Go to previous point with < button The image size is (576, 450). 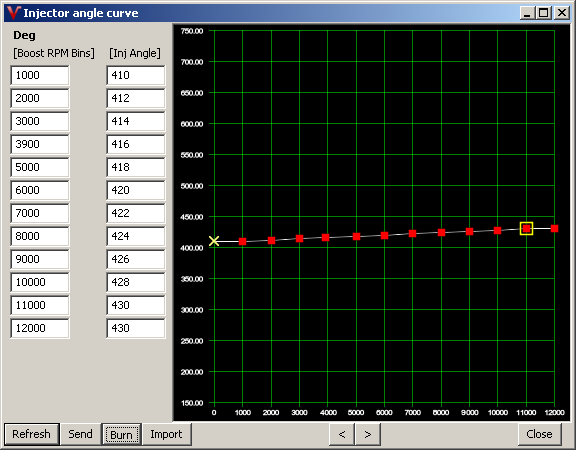[x=342, y=434]
